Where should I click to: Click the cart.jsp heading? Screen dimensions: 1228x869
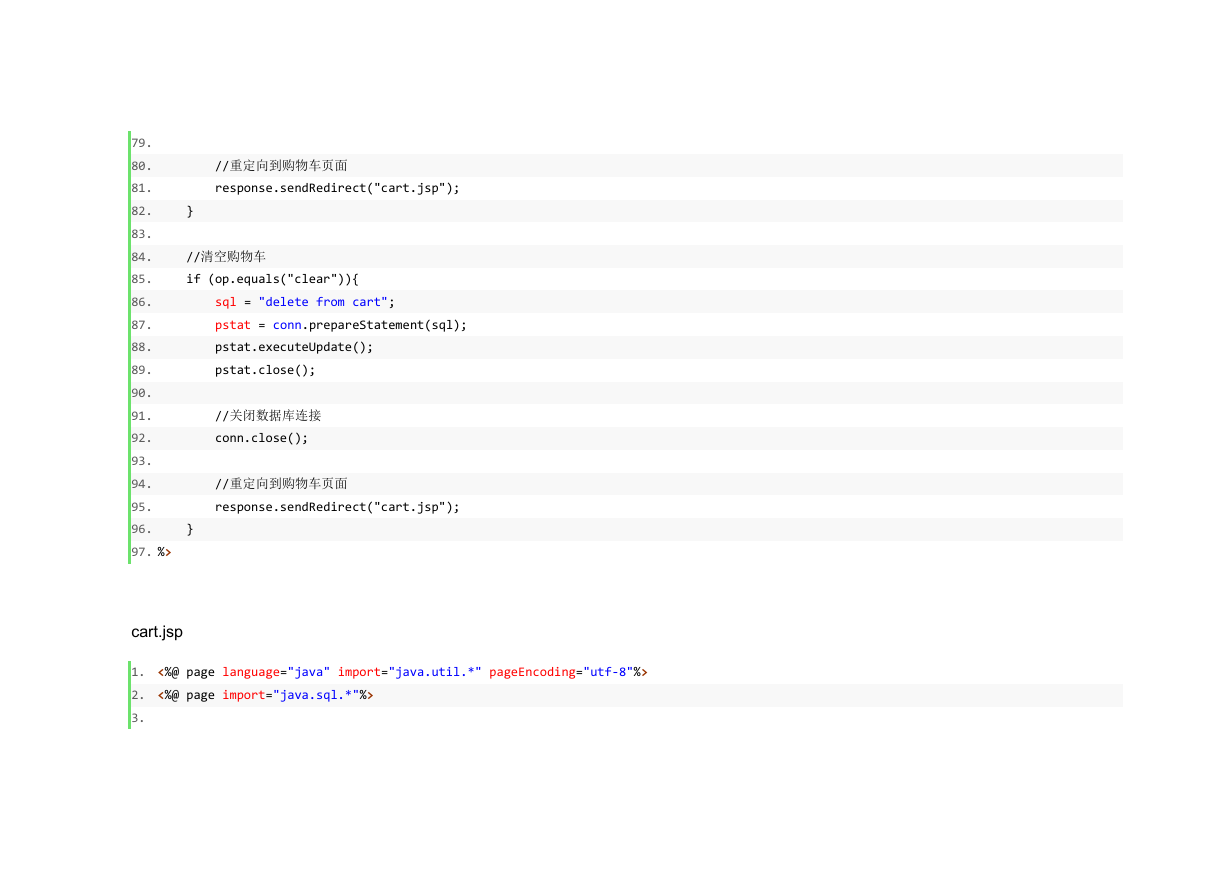click(157, 632)
